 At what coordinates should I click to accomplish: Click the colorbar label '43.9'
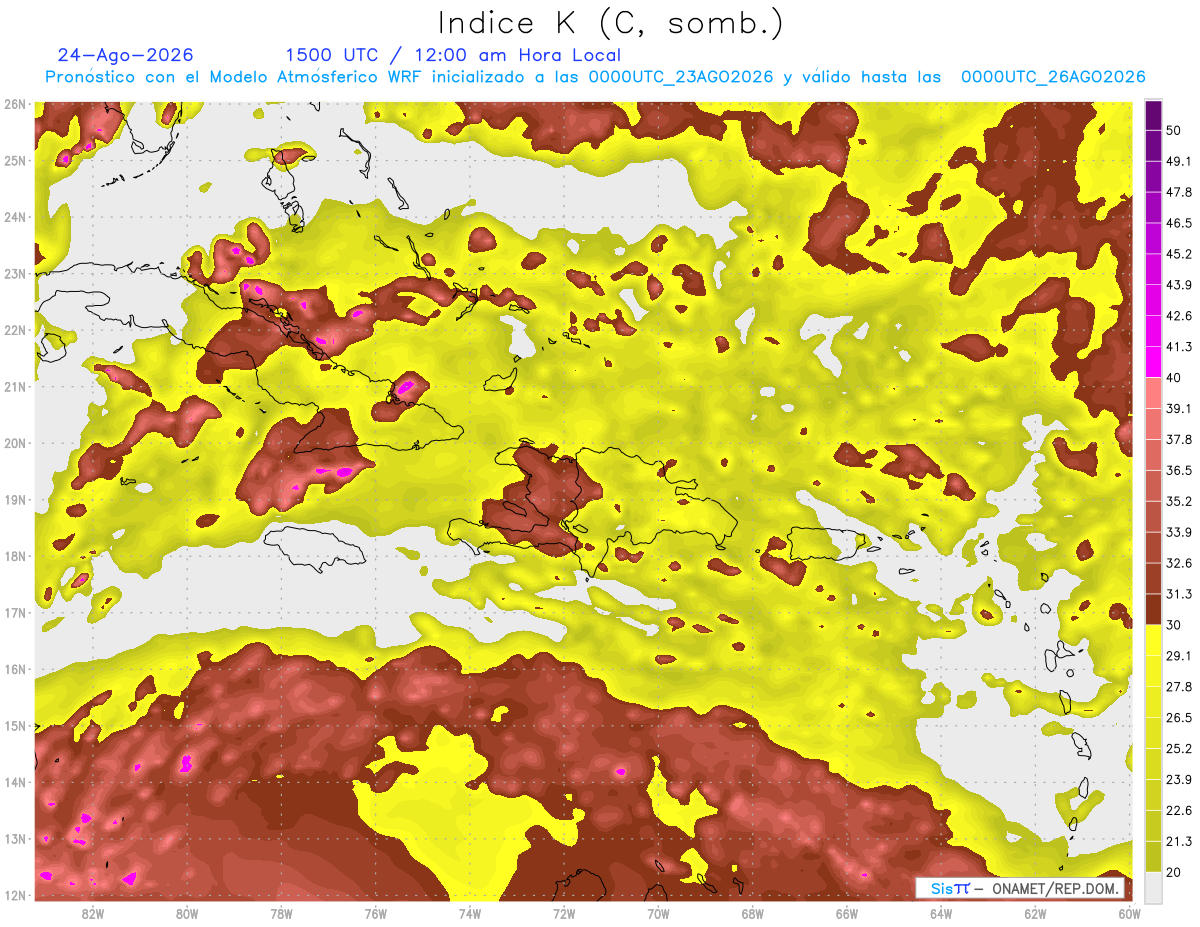[1179, 285]
